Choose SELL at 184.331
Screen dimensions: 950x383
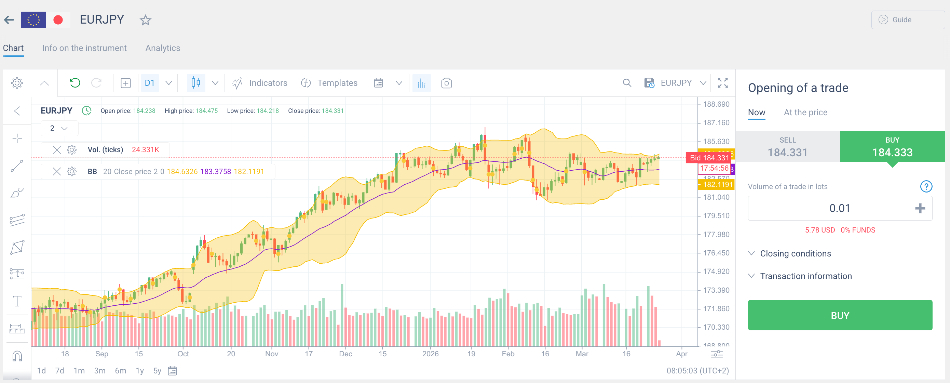(x=787, y=146)
